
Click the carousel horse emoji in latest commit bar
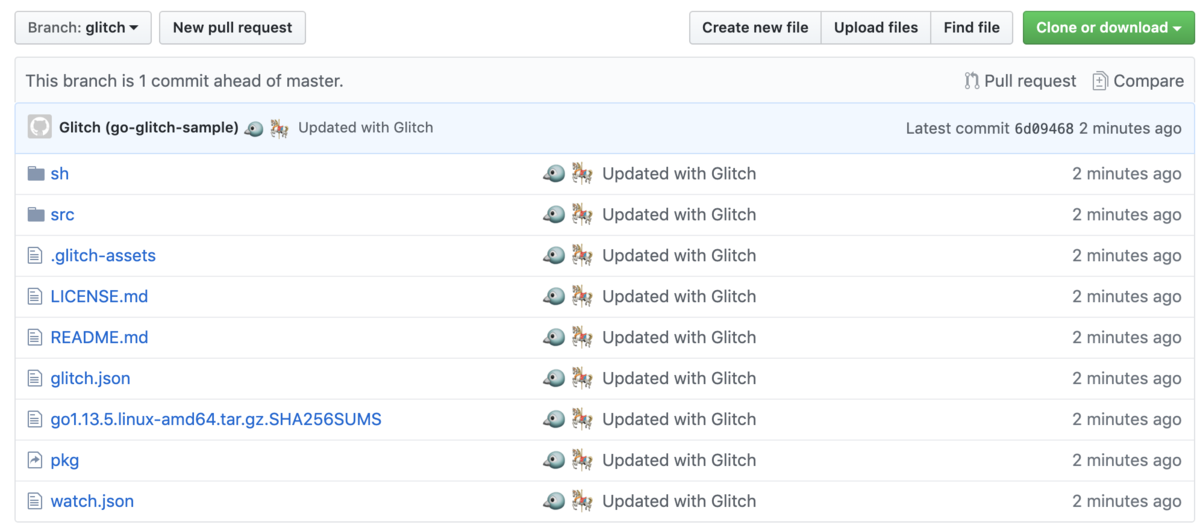tap(279, 128)
